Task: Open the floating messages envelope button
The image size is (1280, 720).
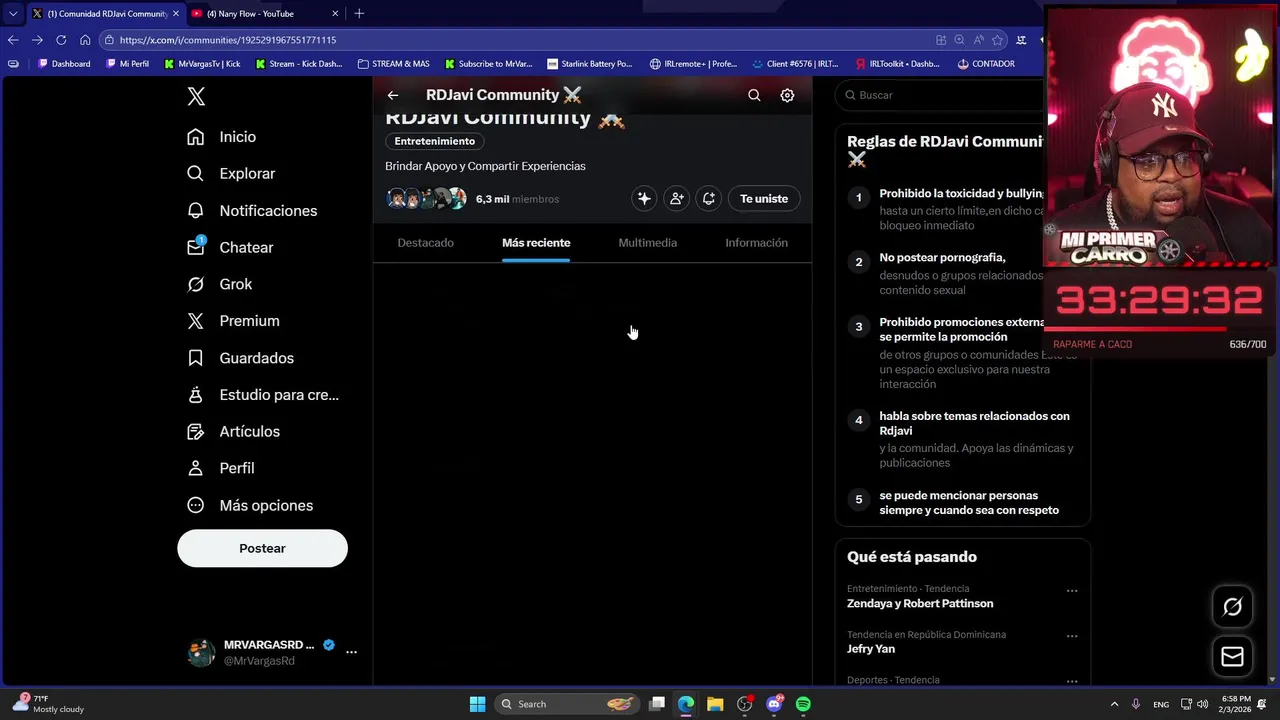Action: (x=1232, y=656)
